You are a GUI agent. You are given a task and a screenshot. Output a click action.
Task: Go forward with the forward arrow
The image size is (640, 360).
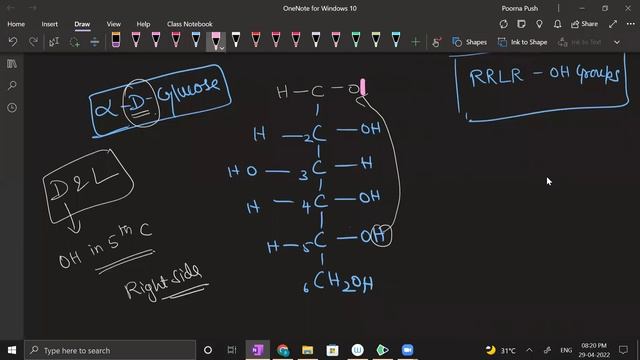[33, 8]
